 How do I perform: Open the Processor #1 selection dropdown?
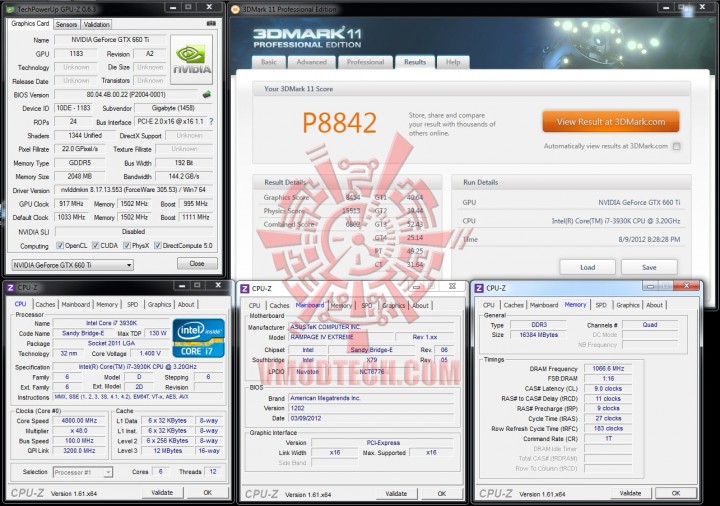click(x=83, y=472)
